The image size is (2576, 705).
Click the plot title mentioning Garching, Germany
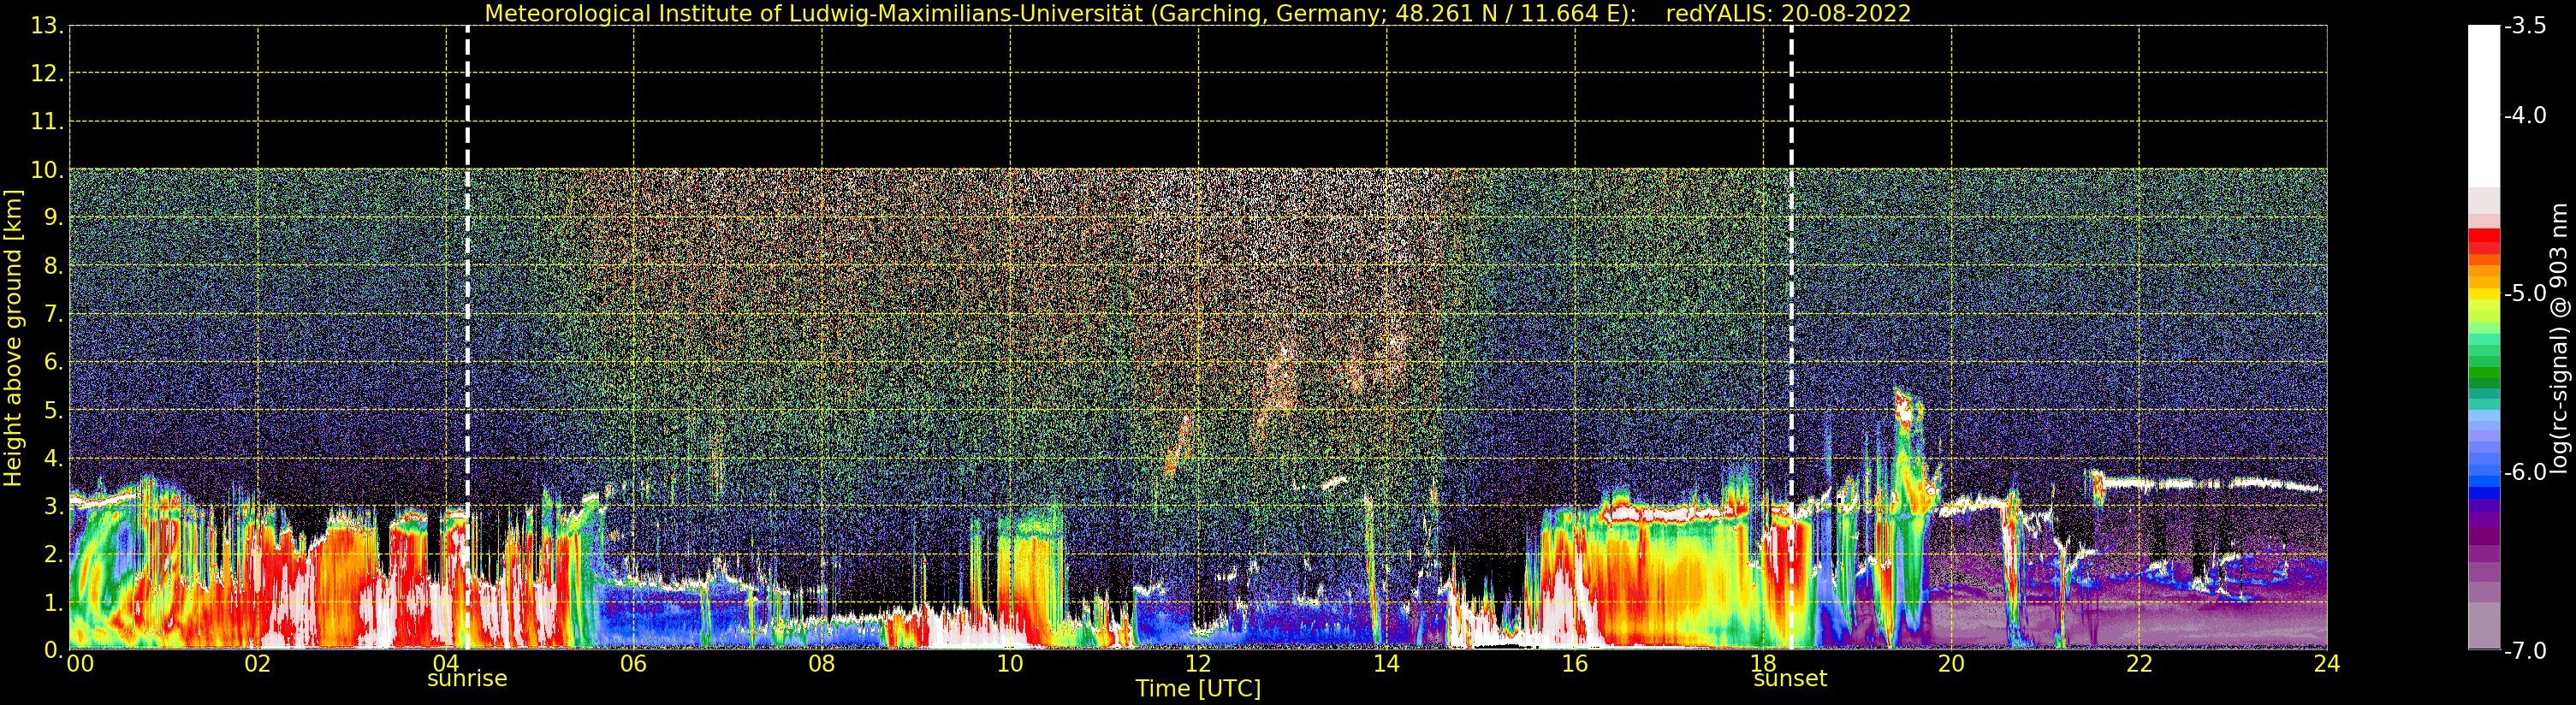(x=1198, y=13)
